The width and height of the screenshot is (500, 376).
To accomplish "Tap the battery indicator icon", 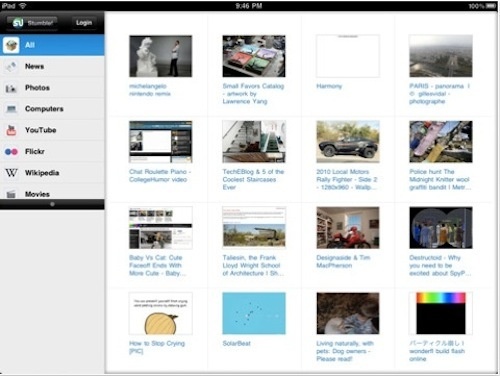I will click(x=491, y=6).
